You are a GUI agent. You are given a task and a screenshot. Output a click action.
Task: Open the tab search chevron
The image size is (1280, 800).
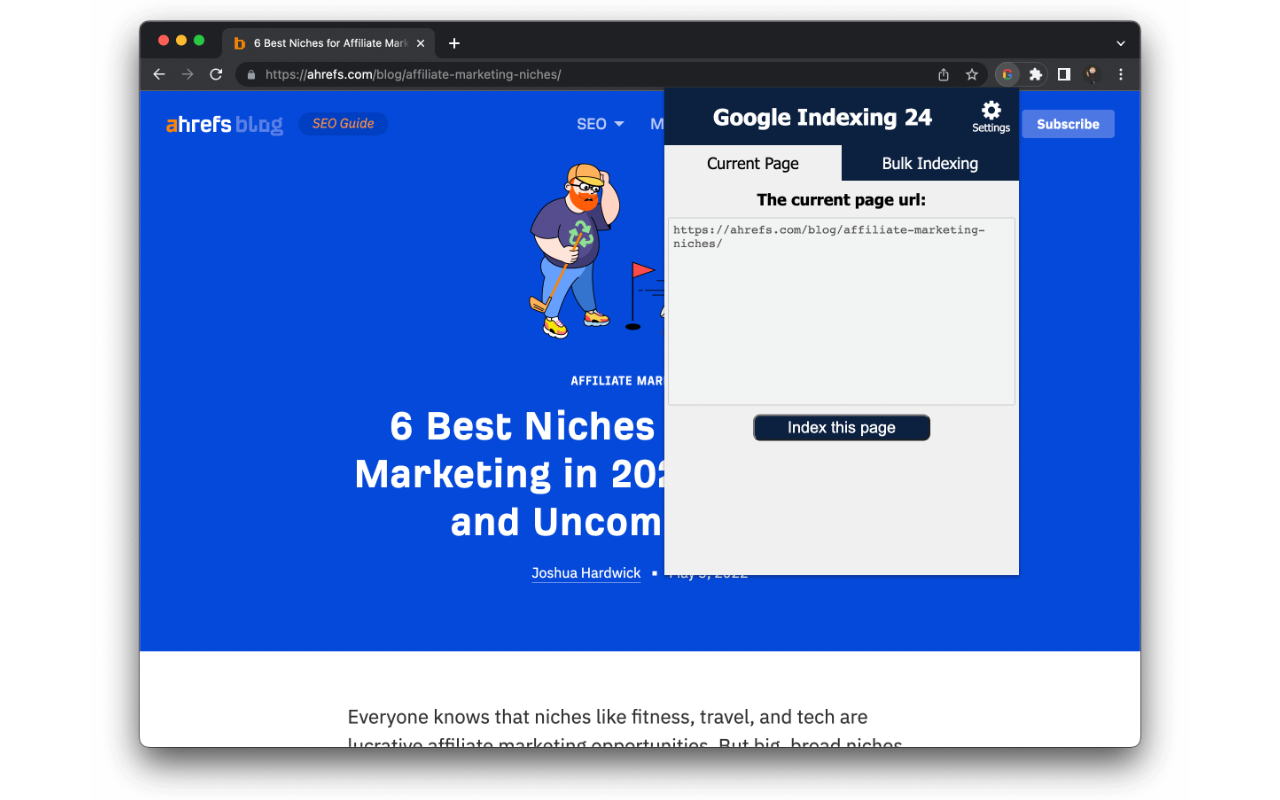tap(1120, 42)
